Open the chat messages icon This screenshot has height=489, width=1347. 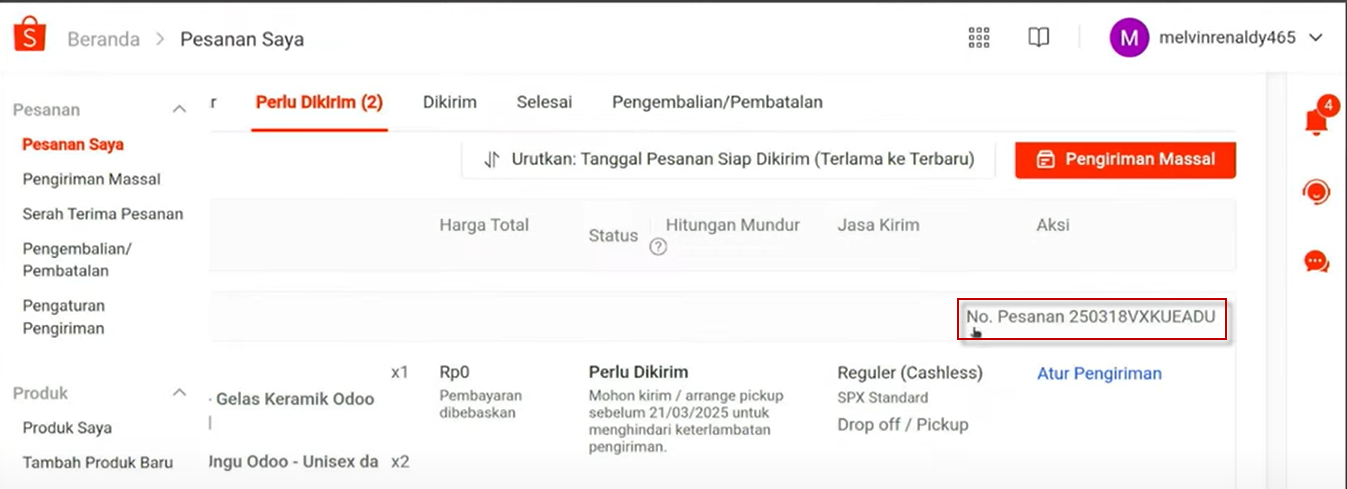pos(1317,262)
